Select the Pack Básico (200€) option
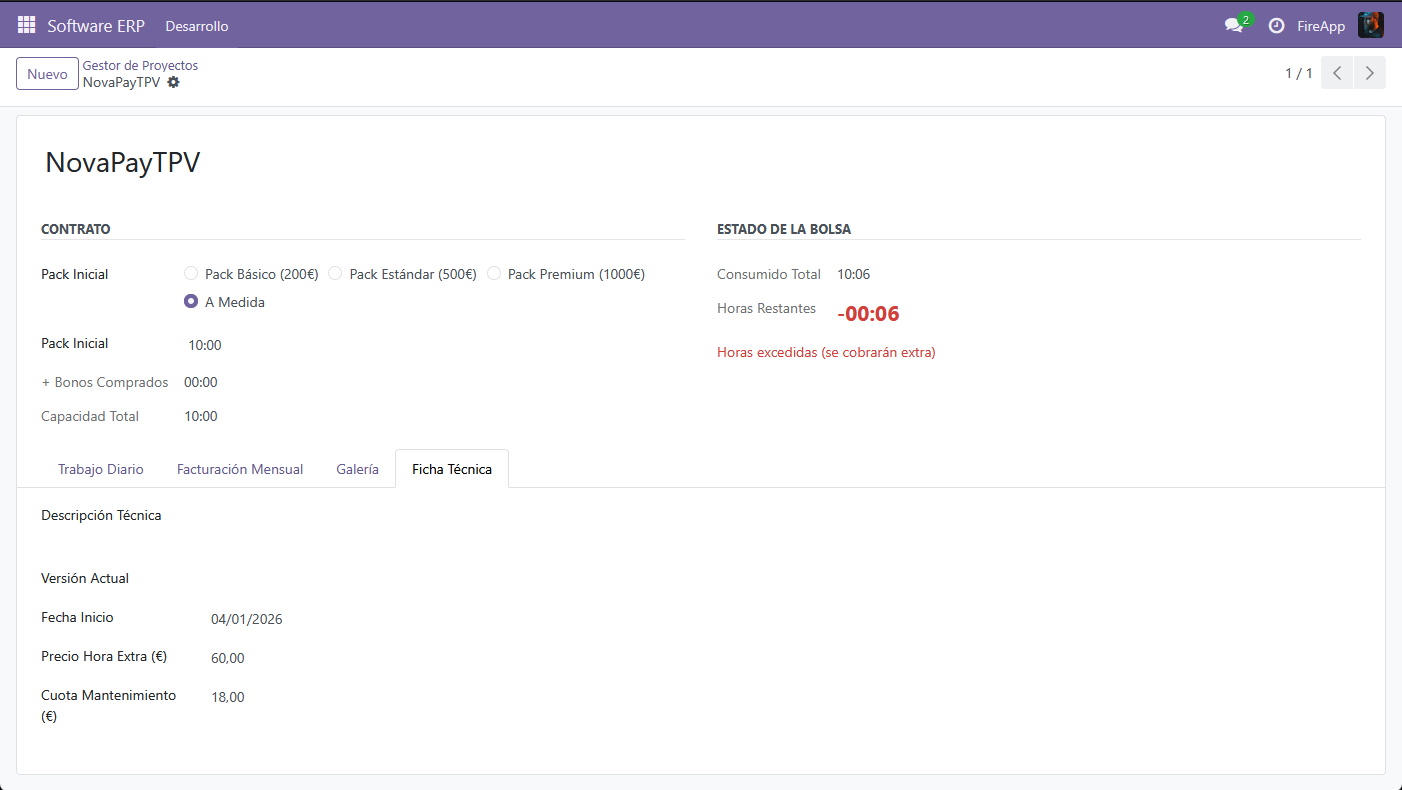This screenshot has width=1402, height=790. tap(191, 274)
